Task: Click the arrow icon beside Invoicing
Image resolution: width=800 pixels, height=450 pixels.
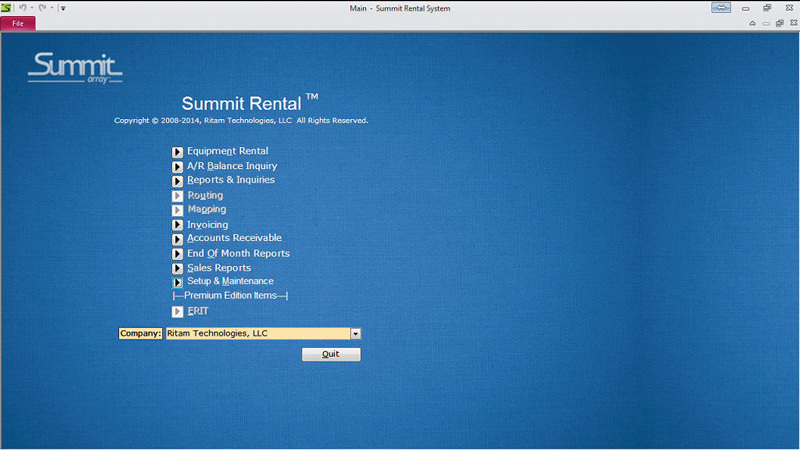Action: (x=177, y=224)
